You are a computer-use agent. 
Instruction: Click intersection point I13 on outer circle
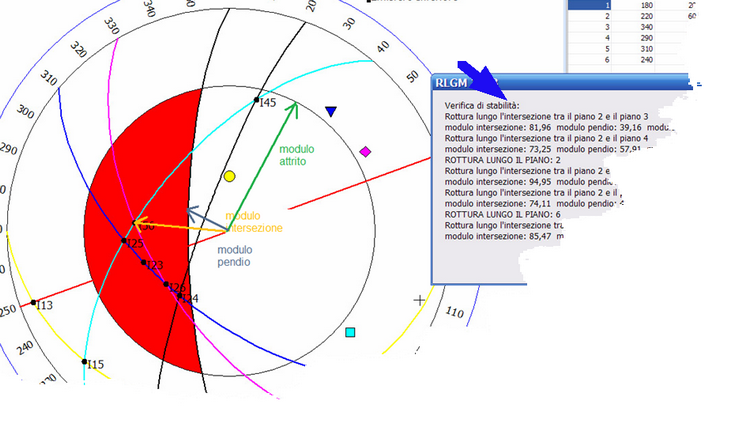[33, 303]
